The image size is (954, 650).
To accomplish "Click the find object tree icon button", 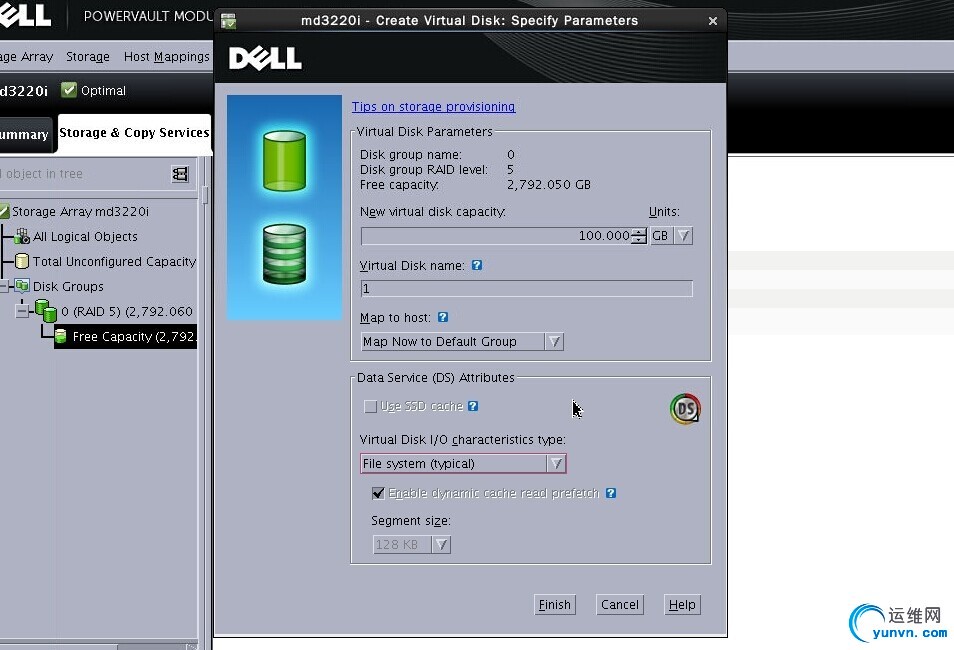I will point(180,174).
